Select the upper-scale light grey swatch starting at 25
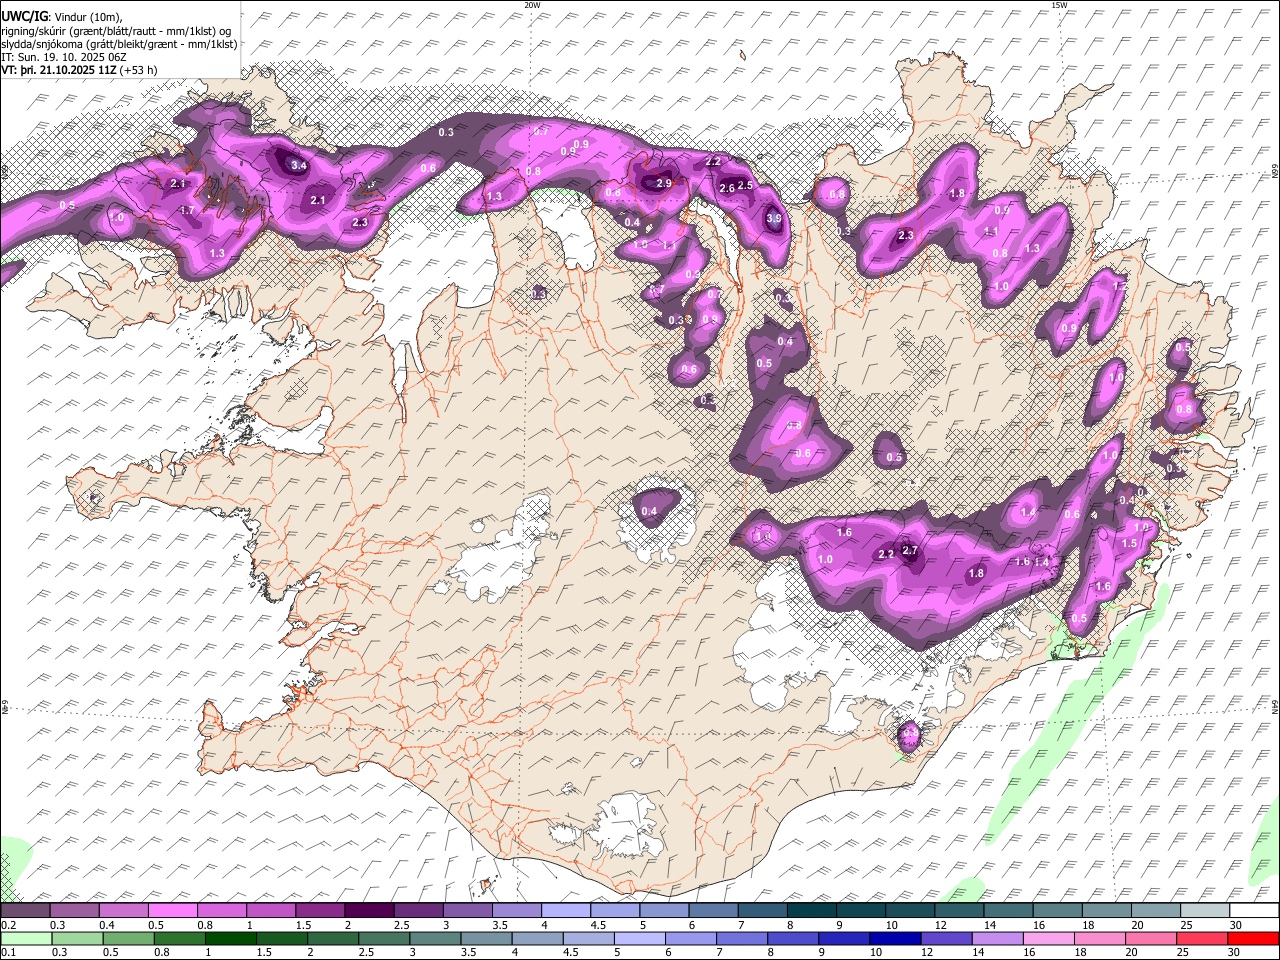 point(1204,911)
